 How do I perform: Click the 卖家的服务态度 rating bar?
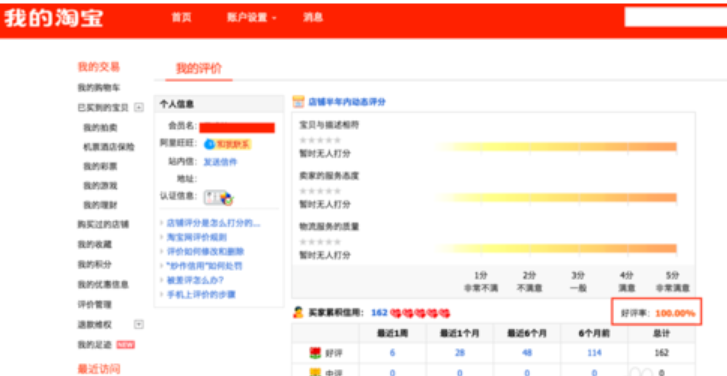tap(555, 198)
